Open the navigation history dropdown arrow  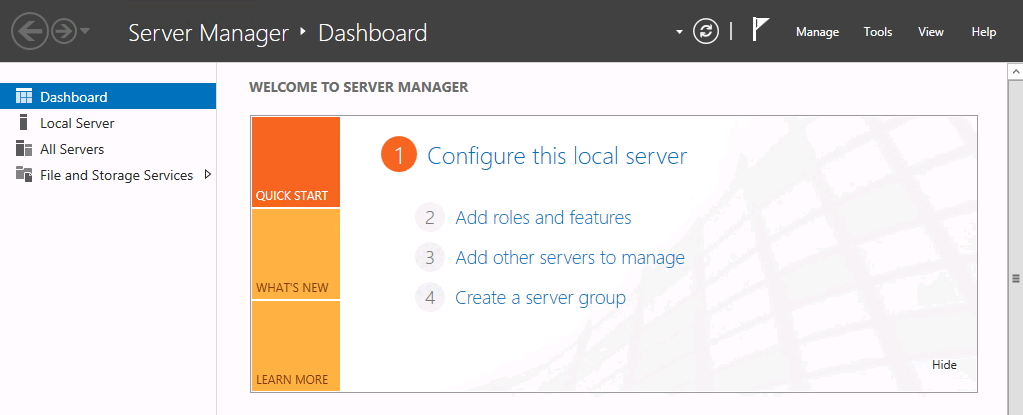(x=85, y=31)
